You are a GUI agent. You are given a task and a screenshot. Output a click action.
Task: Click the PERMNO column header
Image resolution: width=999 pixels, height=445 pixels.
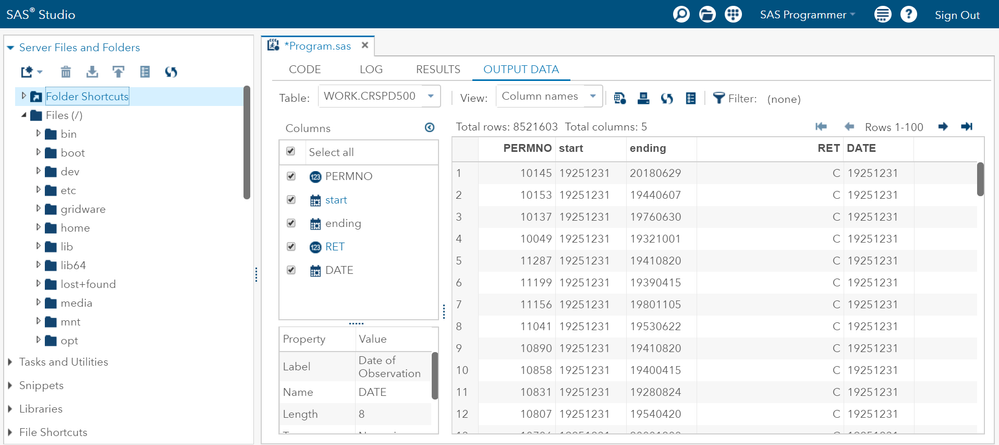[517, 149]
